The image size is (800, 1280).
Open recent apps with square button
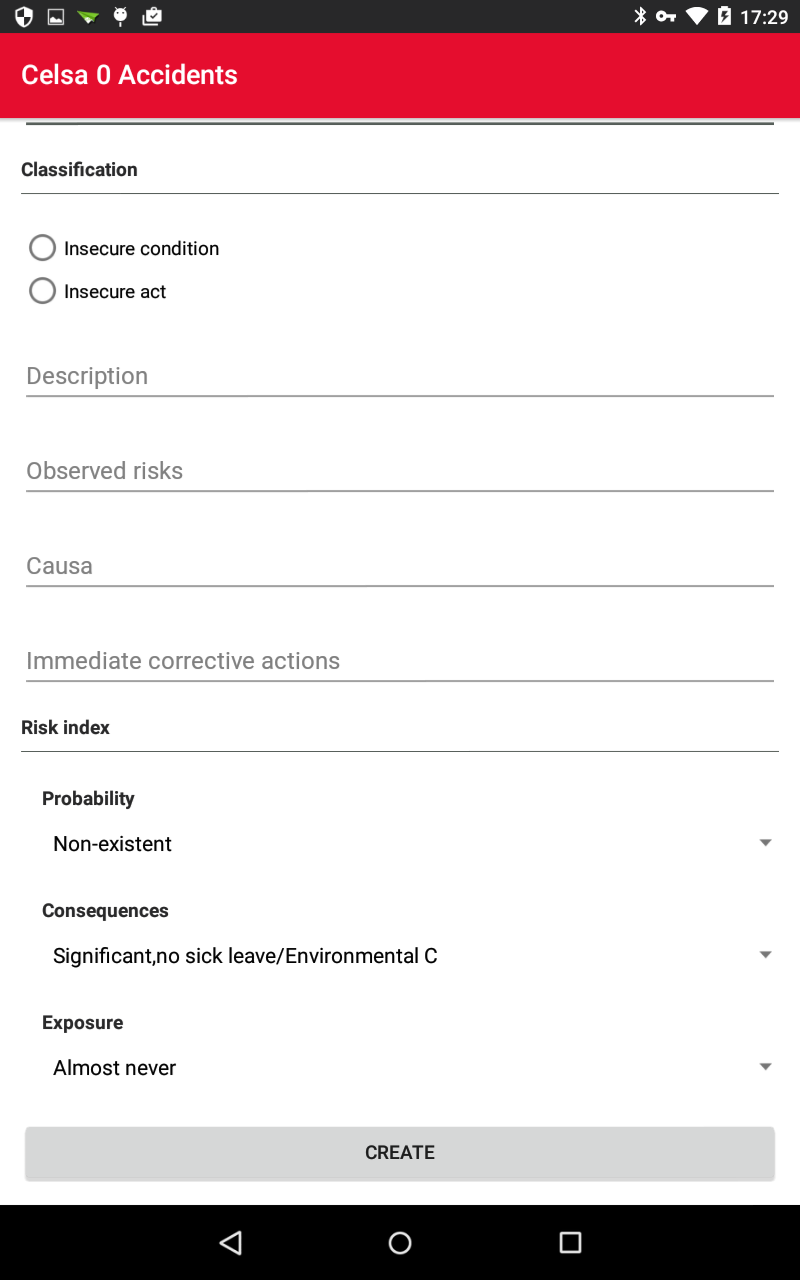pos(570,1242)
